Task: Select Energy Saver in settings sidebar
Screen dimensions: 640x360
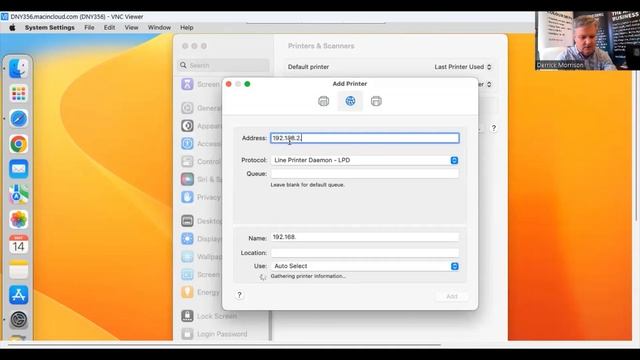Action: pos(201,292)
